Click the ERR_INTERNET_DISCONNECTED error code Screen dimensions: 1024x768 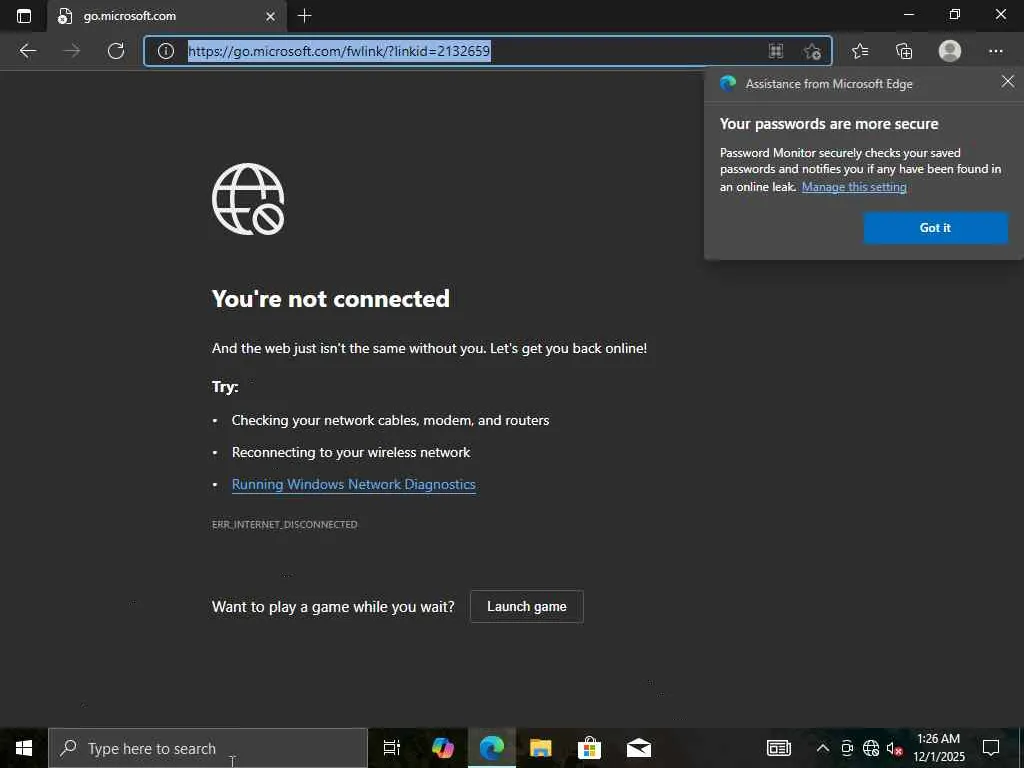pos(285,524)
